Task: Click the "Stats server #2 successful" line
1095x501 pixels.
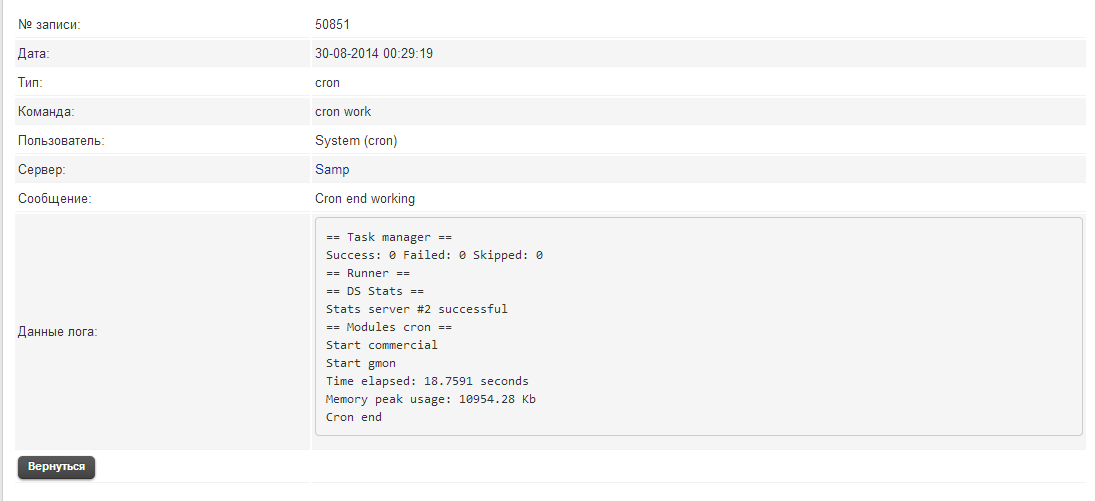Action: 417,309
